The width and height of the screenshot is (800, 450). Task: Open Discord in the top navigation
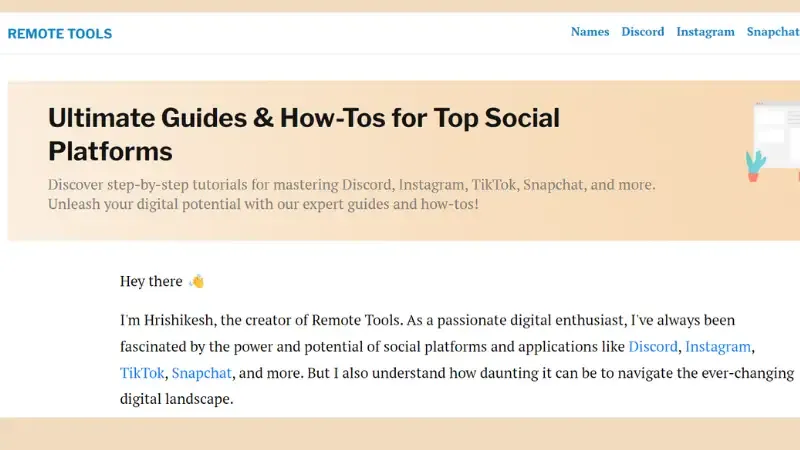(643, 32)
